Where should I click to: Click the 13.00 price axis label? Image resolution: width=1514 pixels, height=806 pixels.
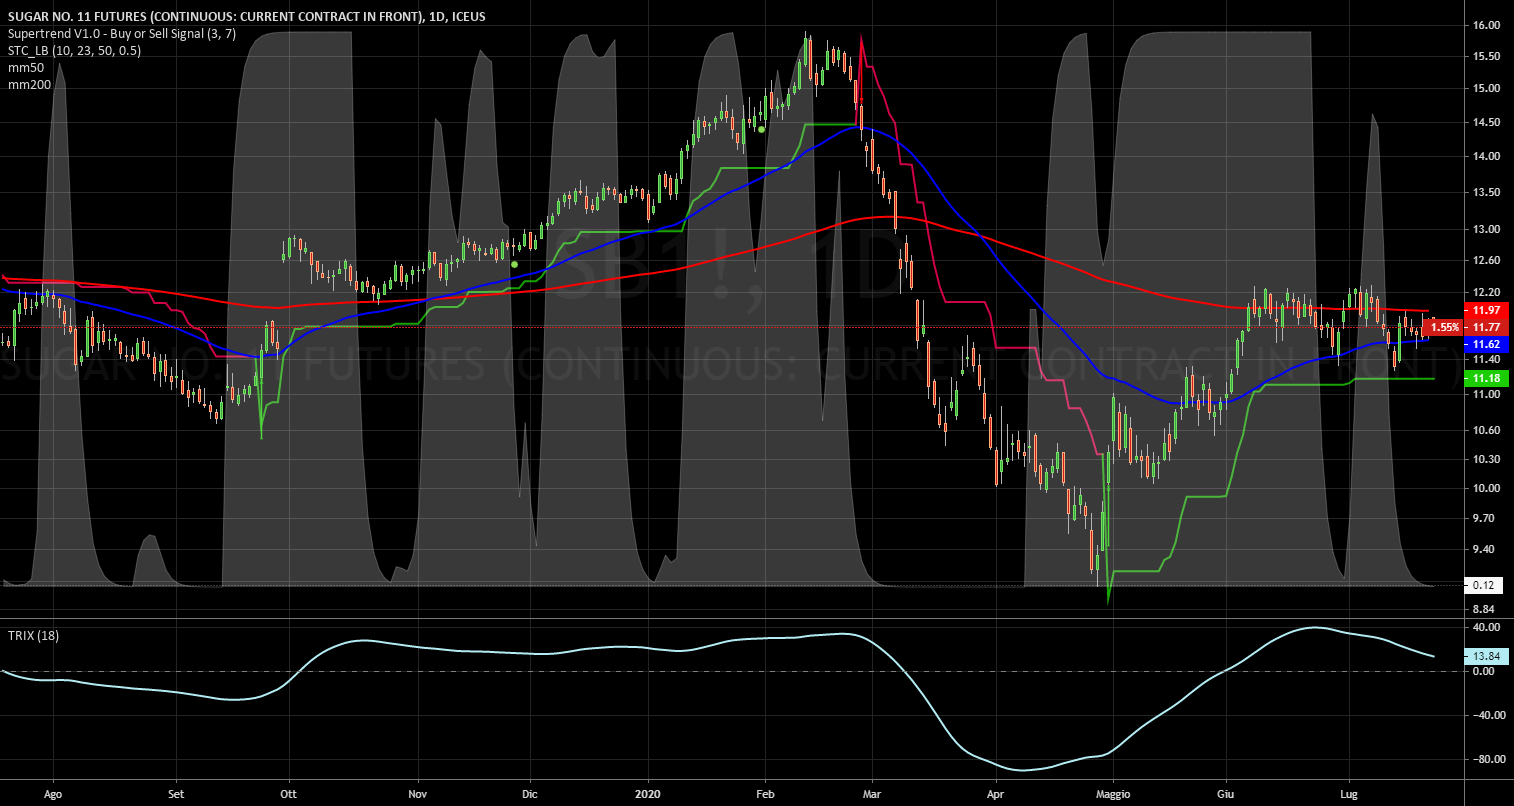pos(1485,229)
